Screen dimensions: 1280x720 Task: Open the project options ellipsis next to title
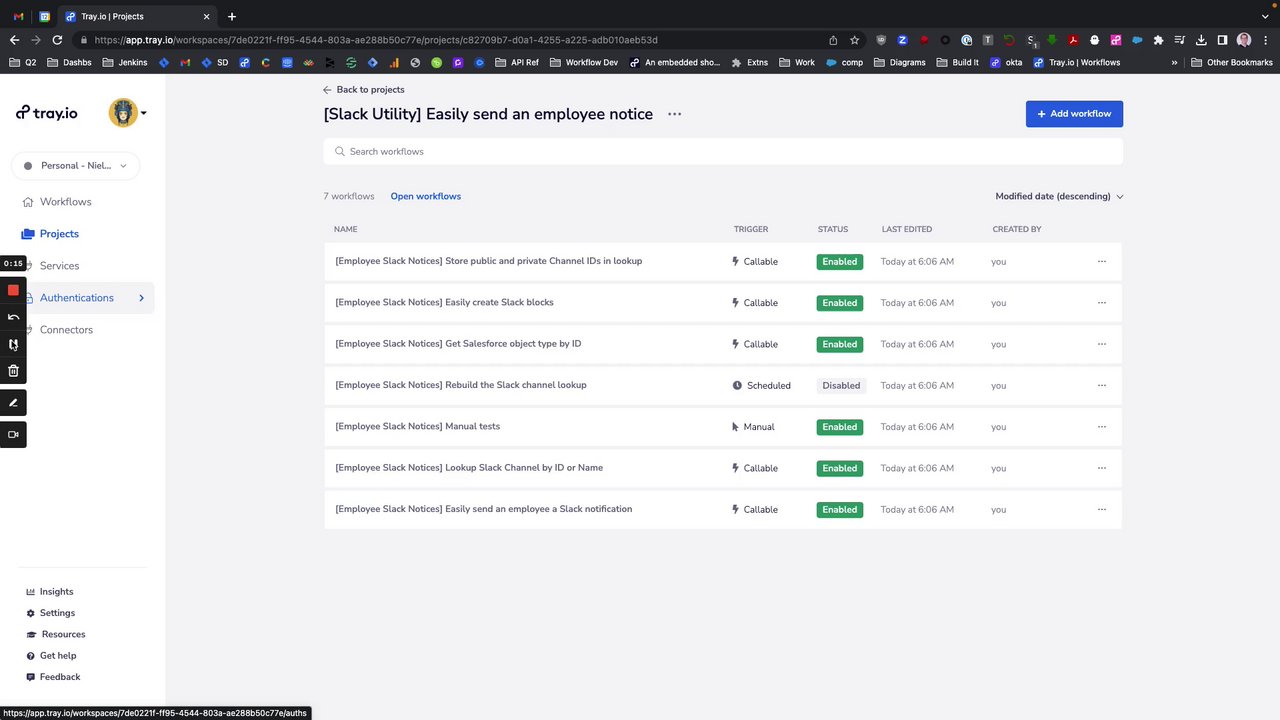[674, 114]
